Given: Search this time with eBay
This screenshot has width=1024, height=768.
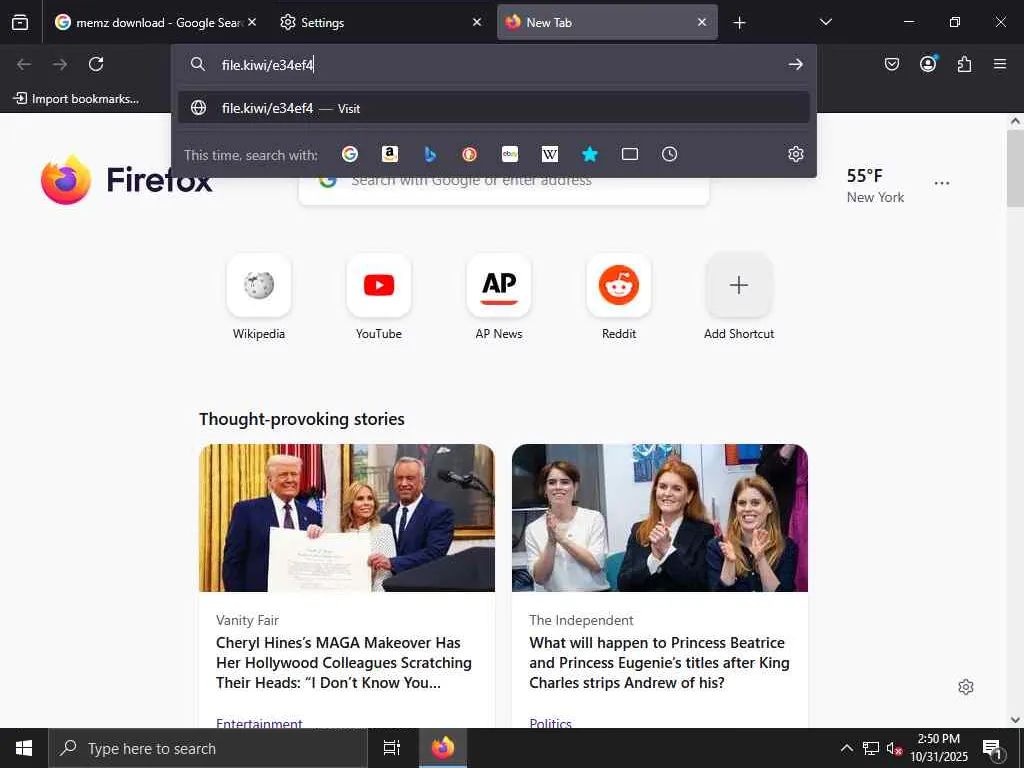Looking at the screenshot, I should 510,154.
